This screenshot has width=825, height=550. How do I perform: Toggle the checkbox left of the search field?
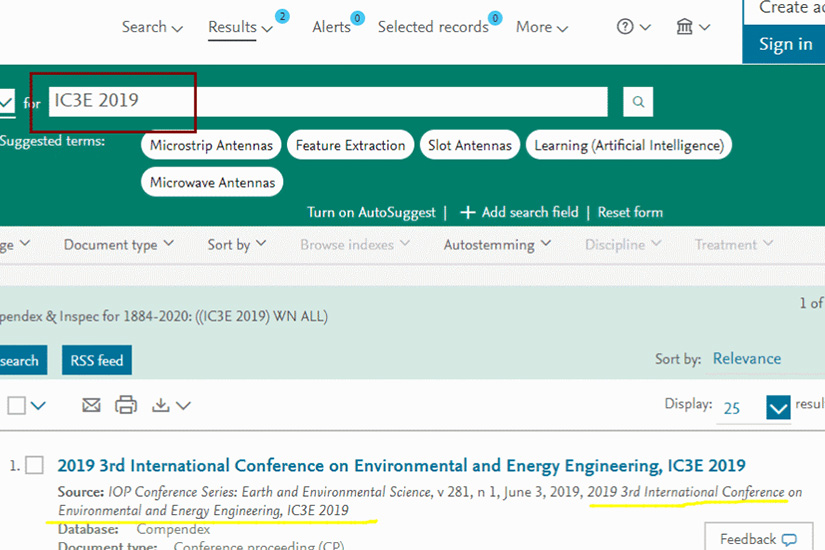pyautogui.click(x=6, y=102)
